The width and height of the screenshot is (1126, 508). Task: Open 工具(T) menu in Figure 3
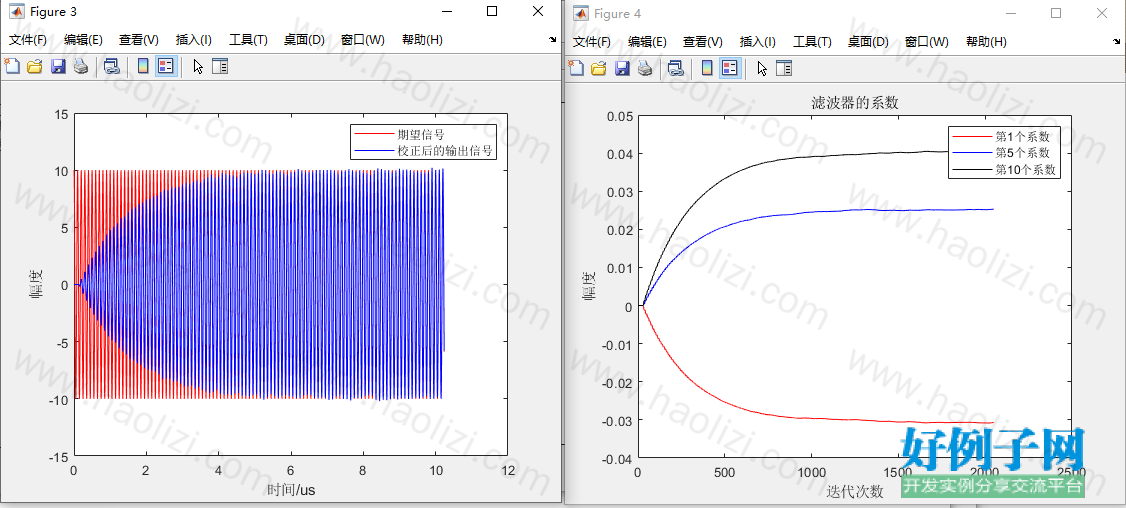[248, 40]
